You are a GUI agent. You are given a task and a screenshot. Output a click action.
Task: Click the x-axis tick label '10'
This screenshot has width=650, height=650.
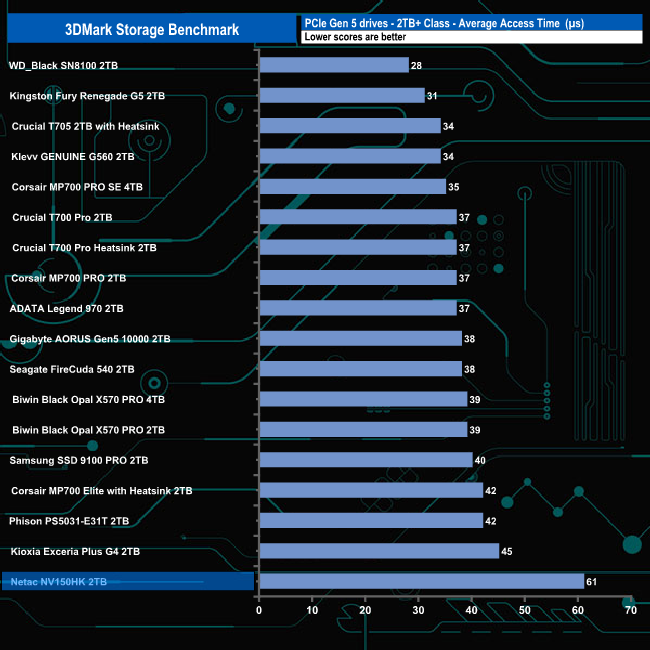coord(312,610)
